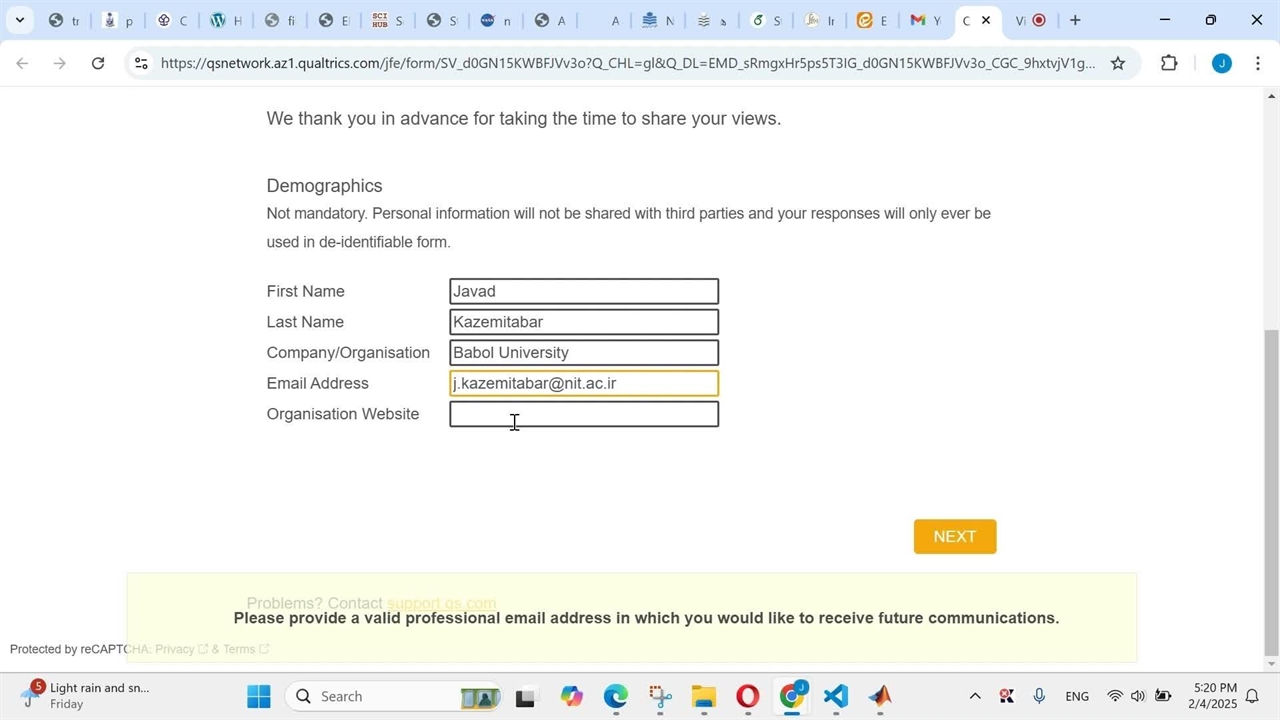
Task: Switch to the Gmail tab
Action: (x=923, y=20)
